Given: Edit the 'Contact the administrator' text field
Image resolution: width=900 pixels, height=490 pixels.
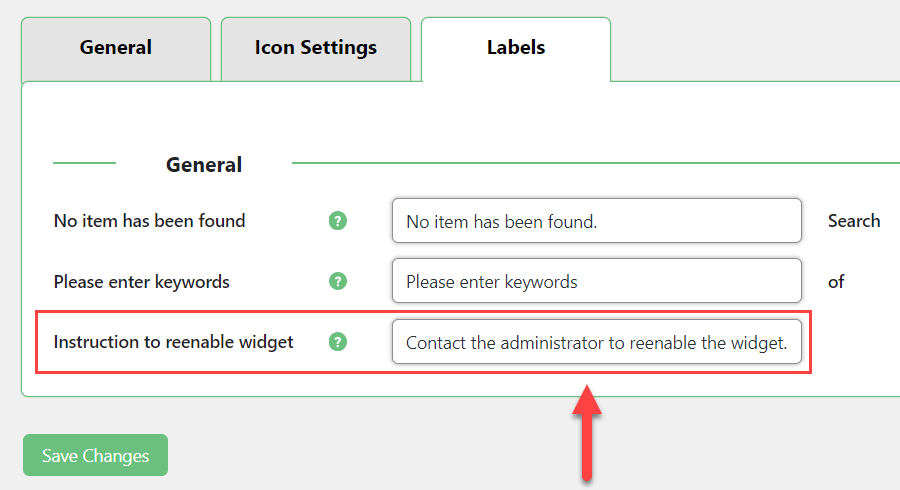Looking at the screenshot, I should 597,342.
